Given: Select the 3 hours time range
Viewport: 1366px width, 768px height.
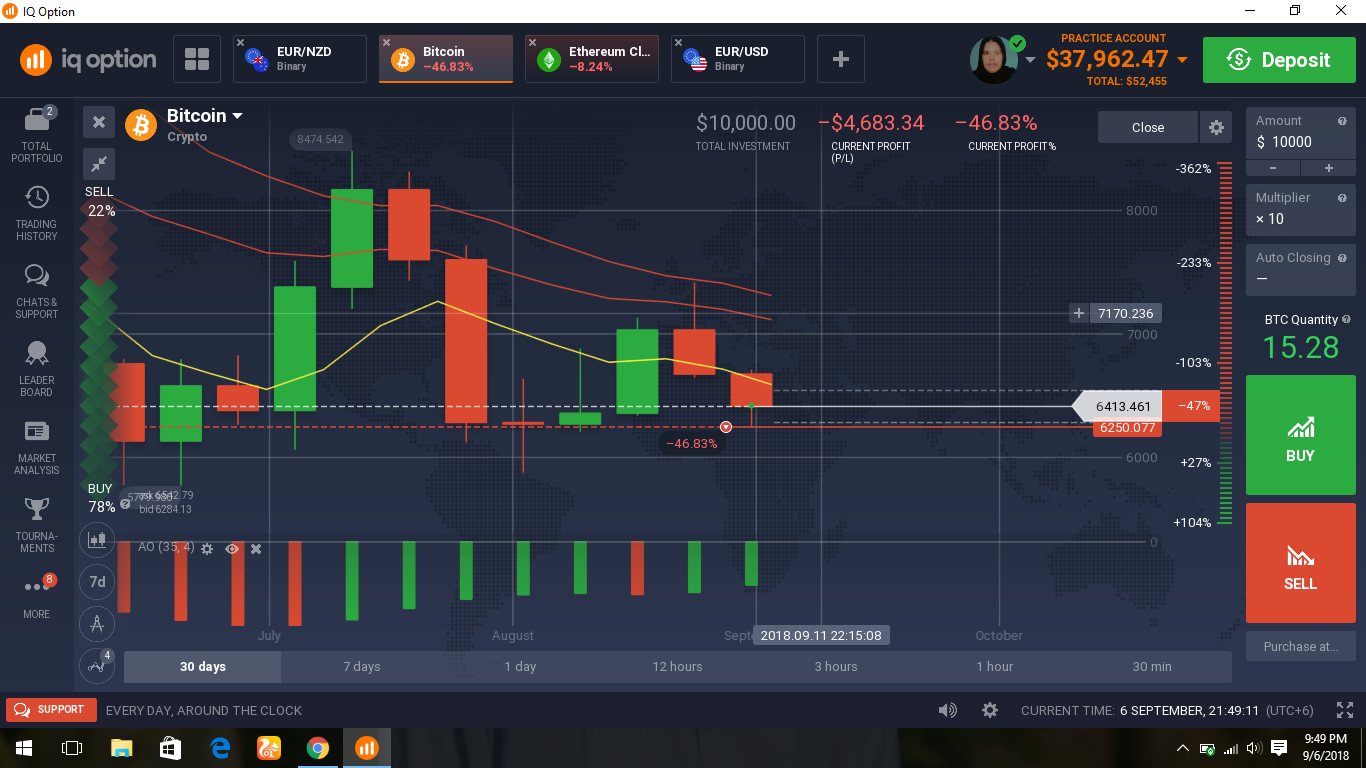Looking at the screenshot, I should click(836, 667).
